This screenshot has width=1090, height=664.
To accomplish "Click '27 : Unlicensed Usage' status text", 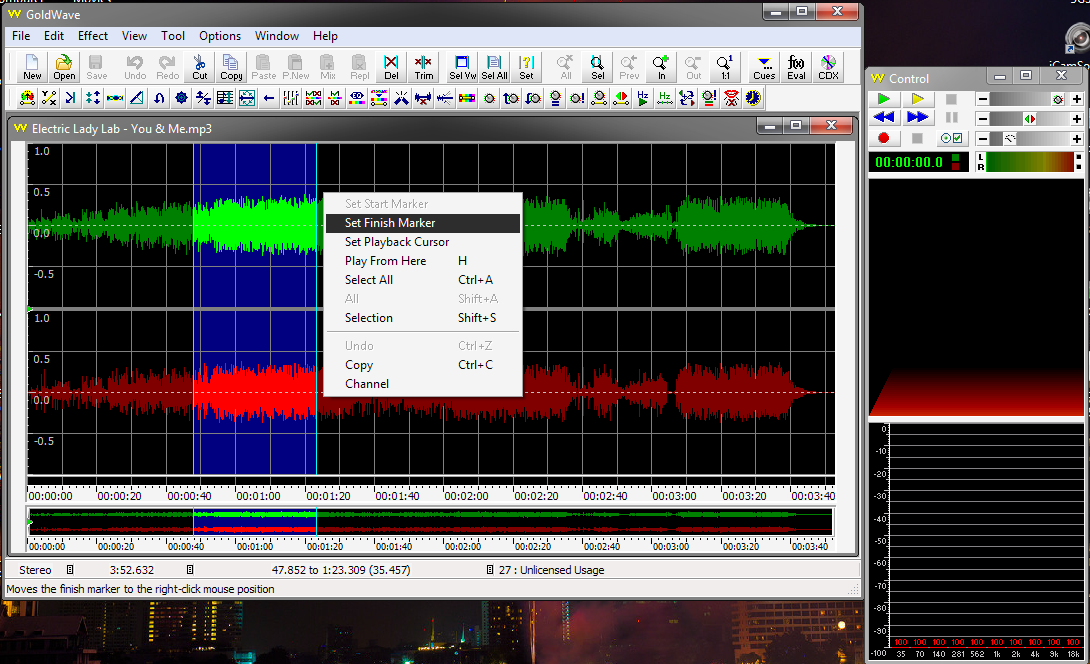I will [551, 570].
